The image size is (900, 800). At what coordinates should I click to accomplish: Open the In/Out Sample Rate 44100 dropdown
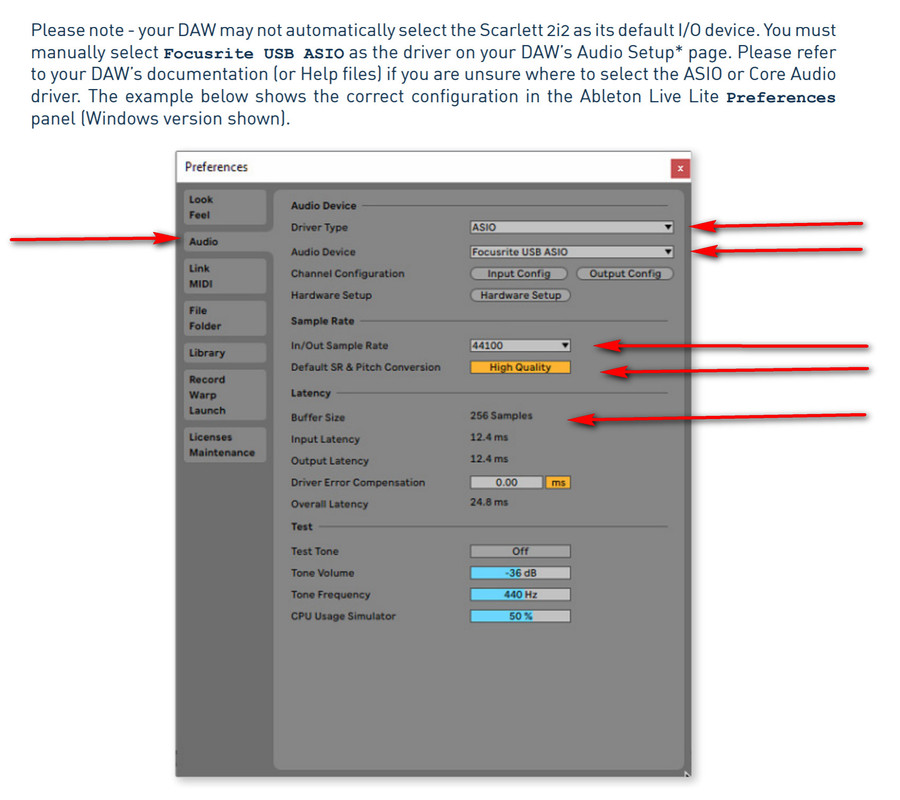coord(520,345)
